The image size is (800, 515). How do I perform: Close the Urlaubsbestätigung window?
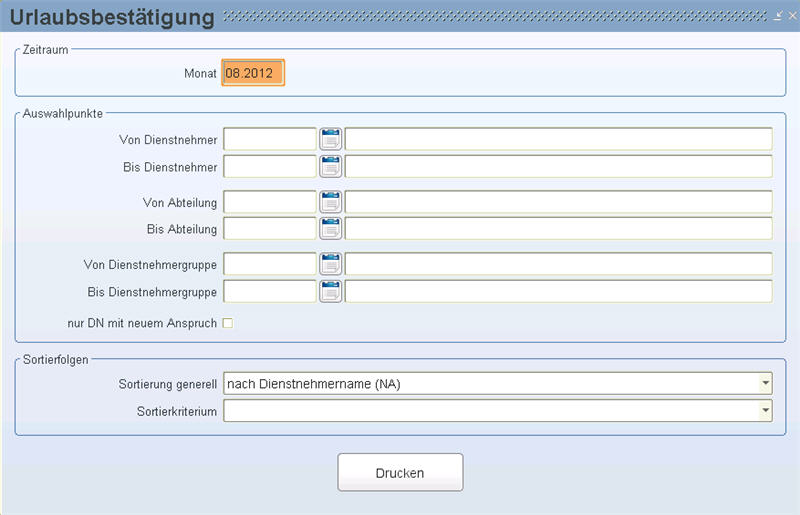(x=791, y=17)
